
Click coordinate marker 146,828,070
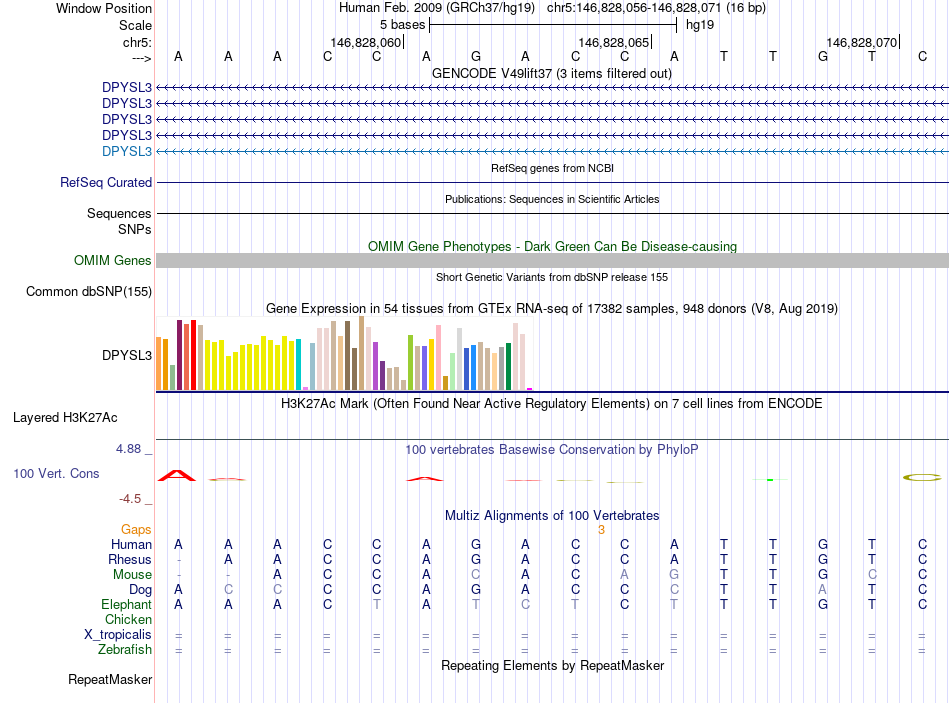click(x=862, y=42)
